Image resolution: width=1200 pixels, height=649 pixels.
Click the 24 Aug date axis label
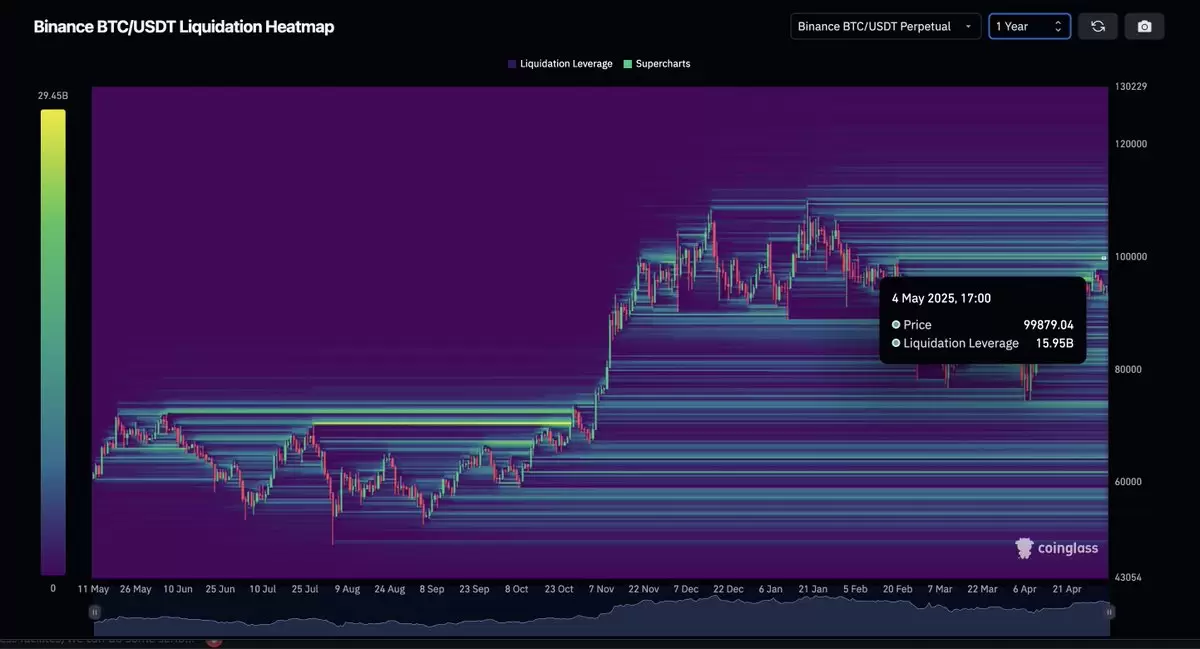click(389, 590)
